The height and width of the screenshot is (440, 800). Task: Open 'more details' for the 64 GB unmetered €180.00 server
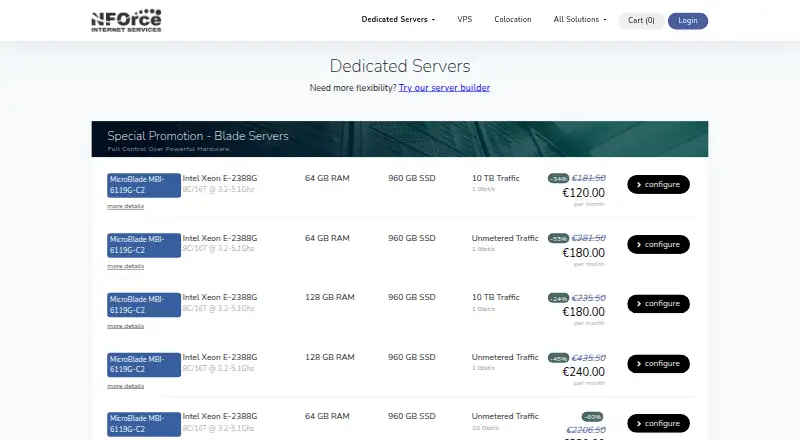[126, 266]
